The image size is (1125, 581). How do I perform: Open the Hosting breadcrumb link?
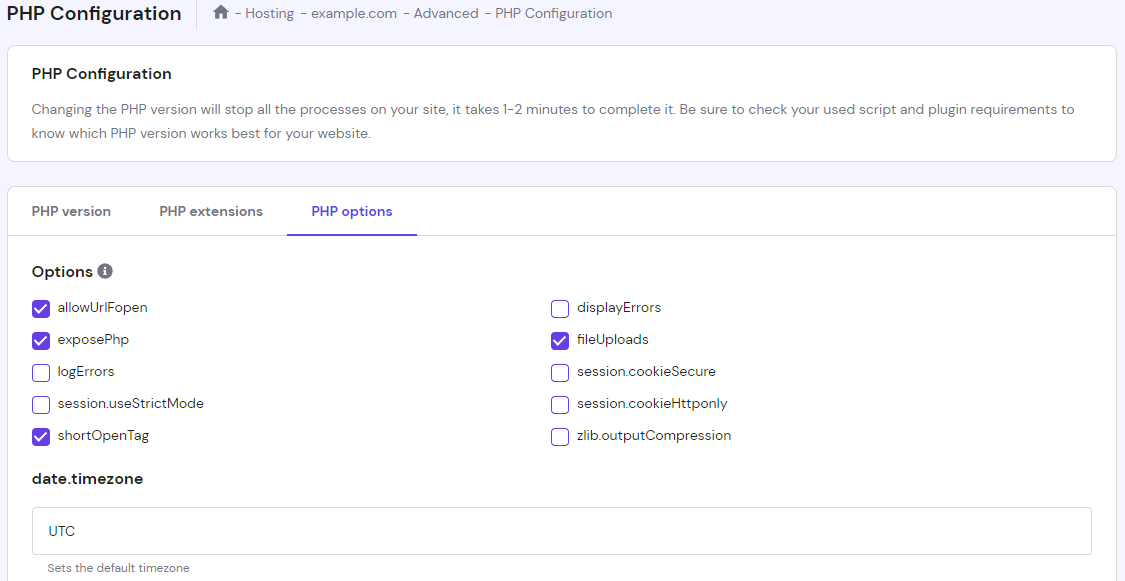(x=269, y=13)
